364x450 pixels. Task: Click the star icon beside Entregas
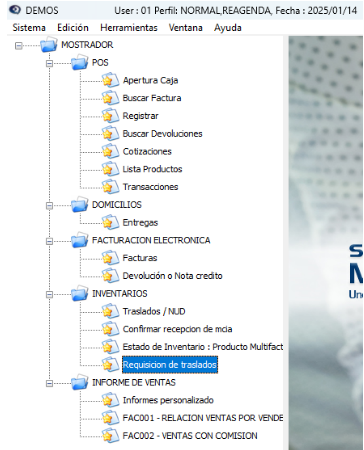(110, 223)
